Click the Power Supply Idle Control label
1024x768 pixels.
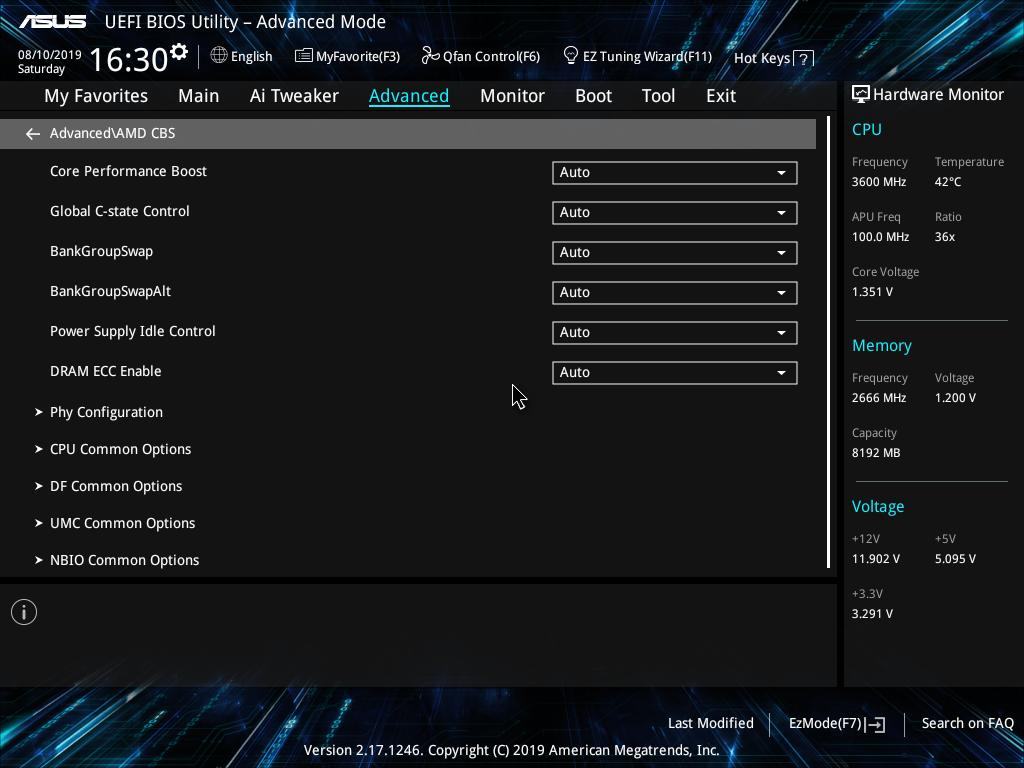click(133, 331)
